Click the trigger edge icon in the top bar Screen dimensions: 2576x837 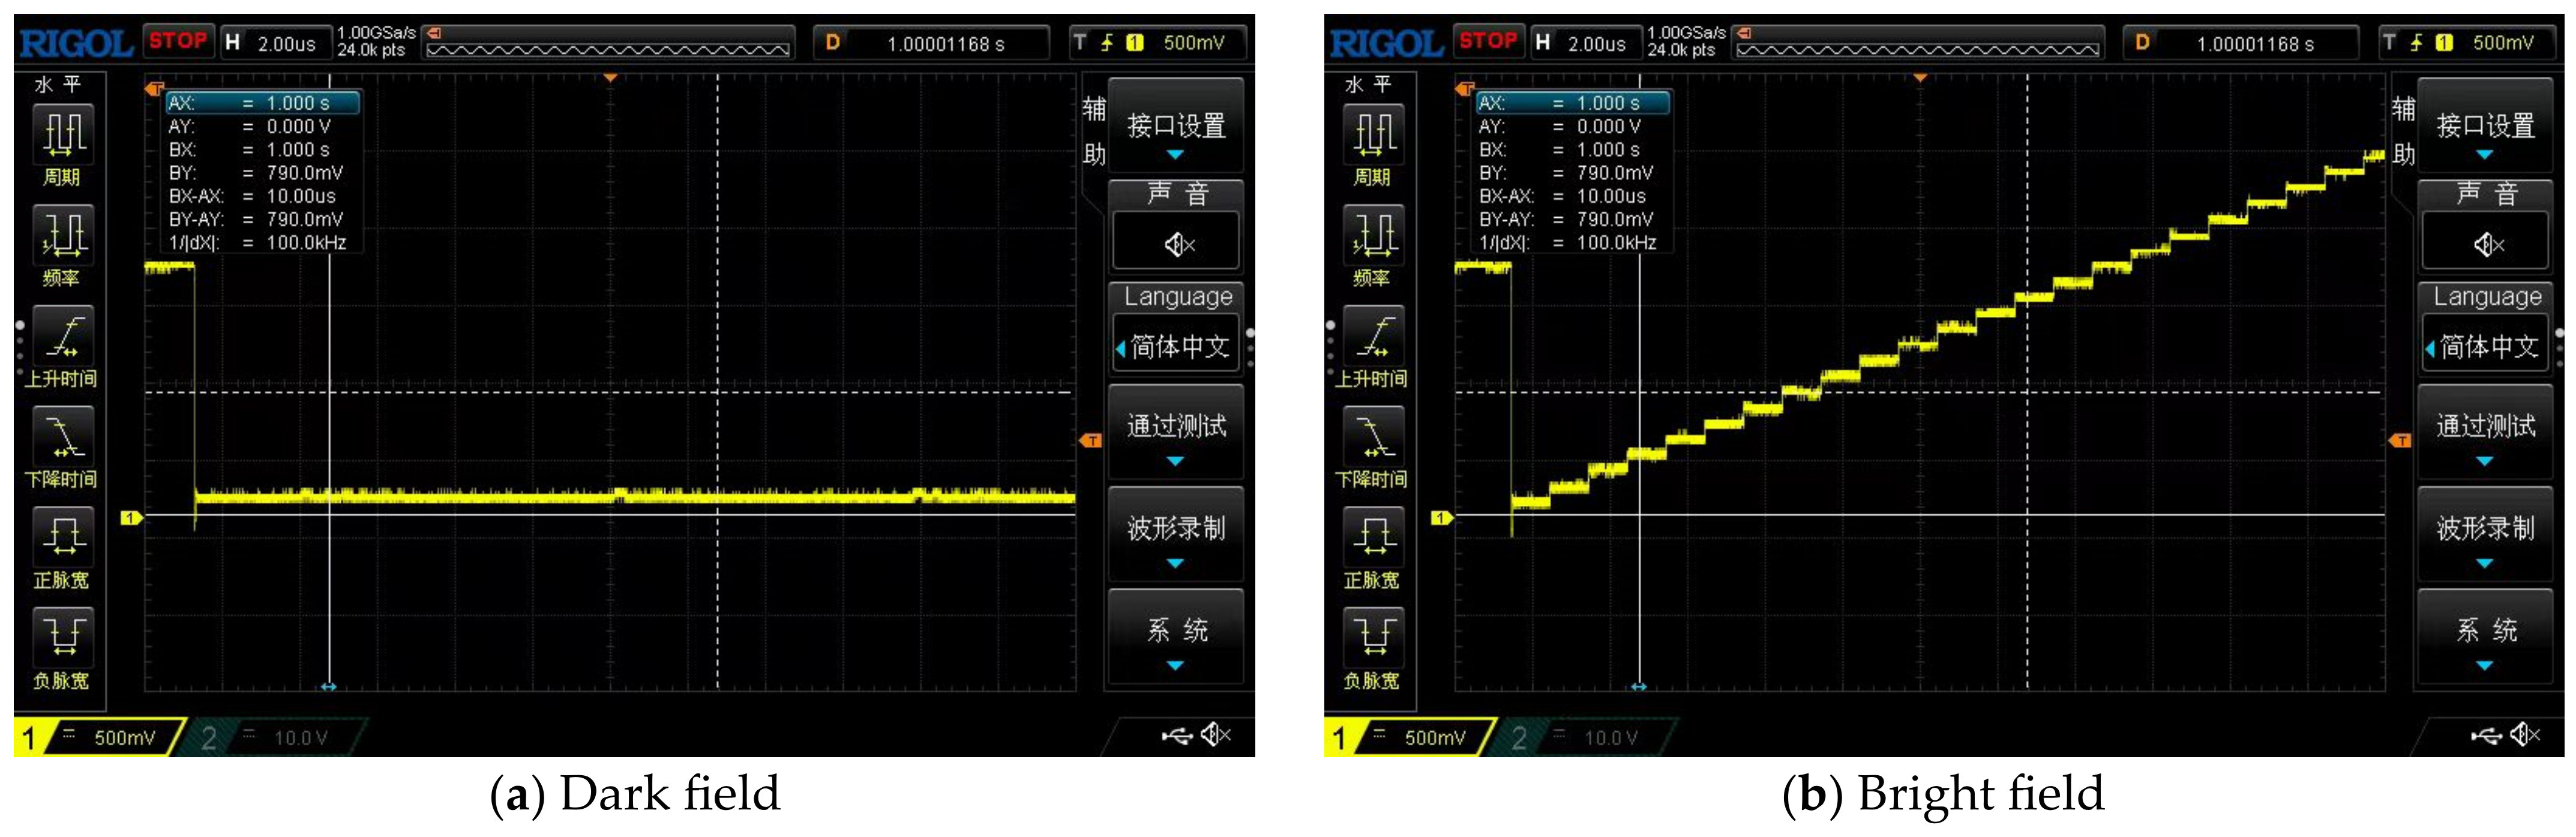click(1108, 41)
